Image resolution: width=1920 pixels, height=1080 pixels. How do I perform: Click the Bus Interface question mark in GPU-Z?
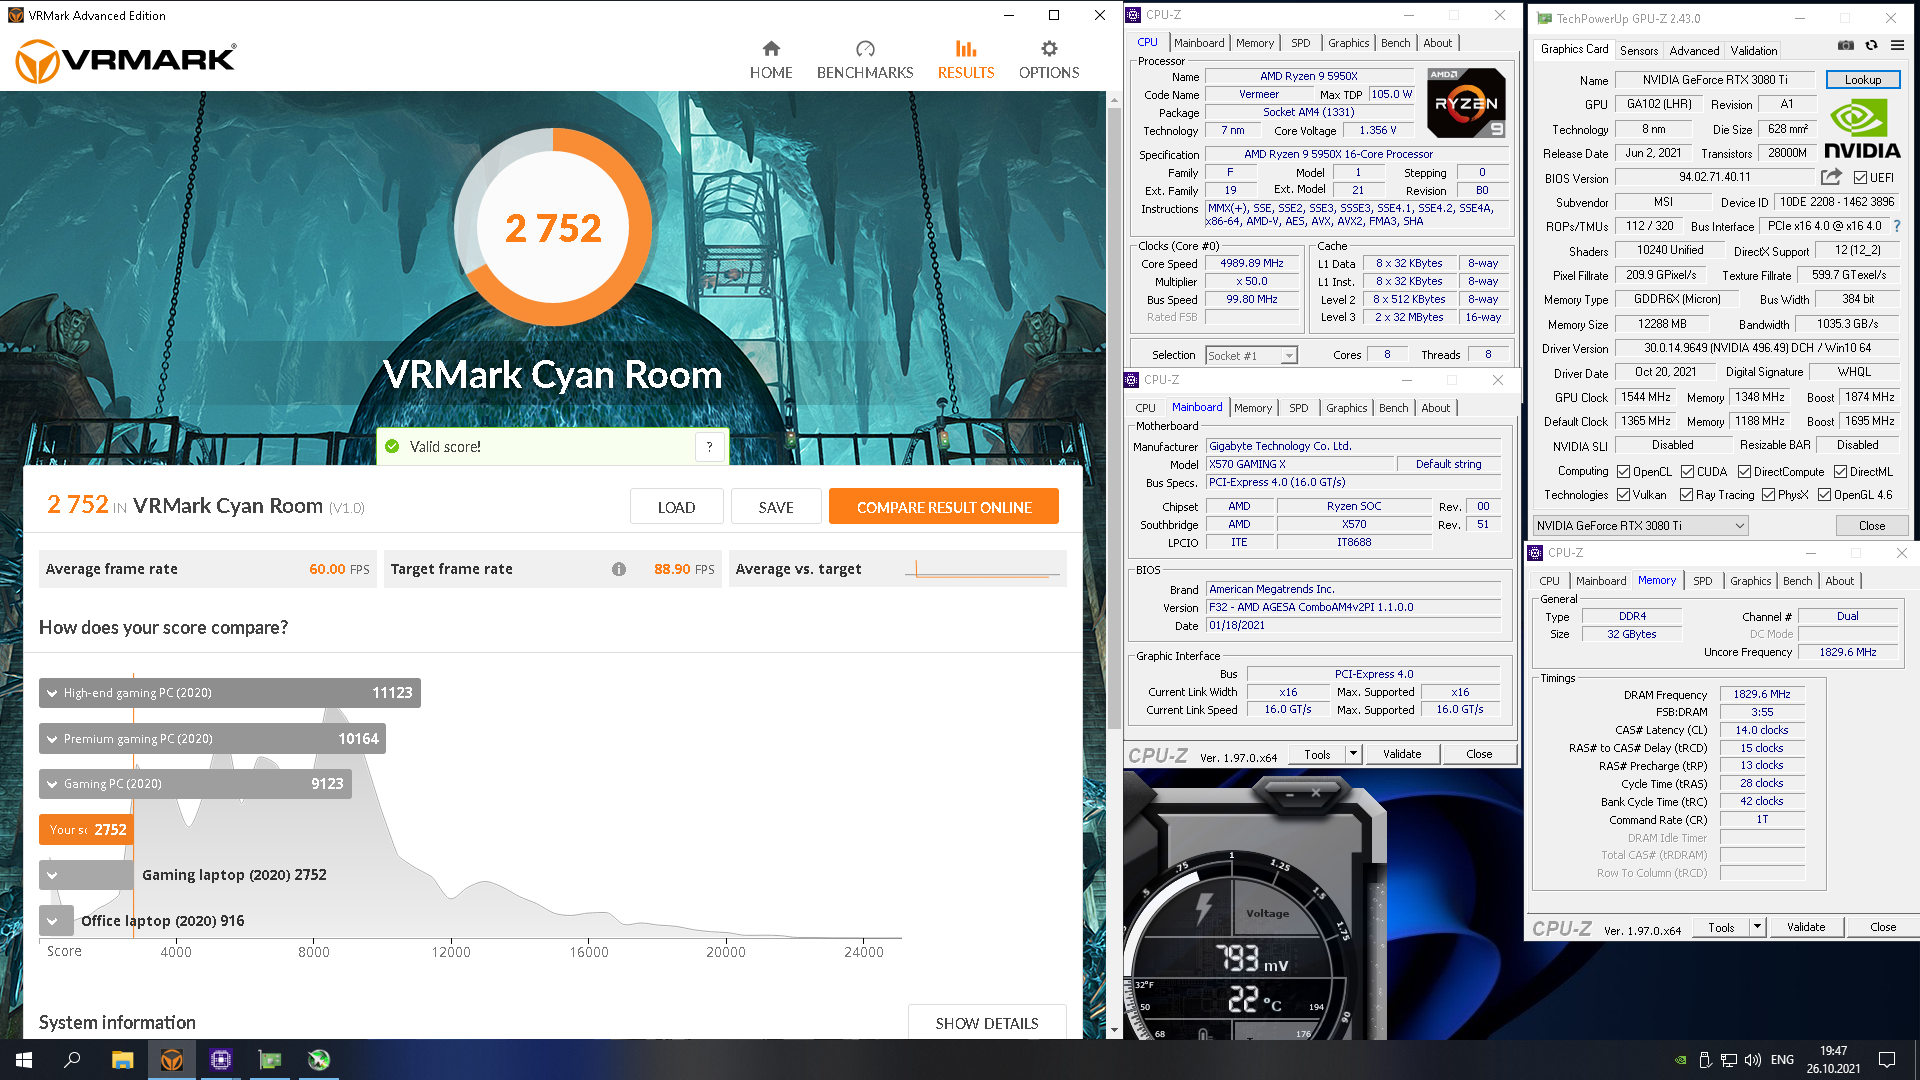click(1897, 226)
